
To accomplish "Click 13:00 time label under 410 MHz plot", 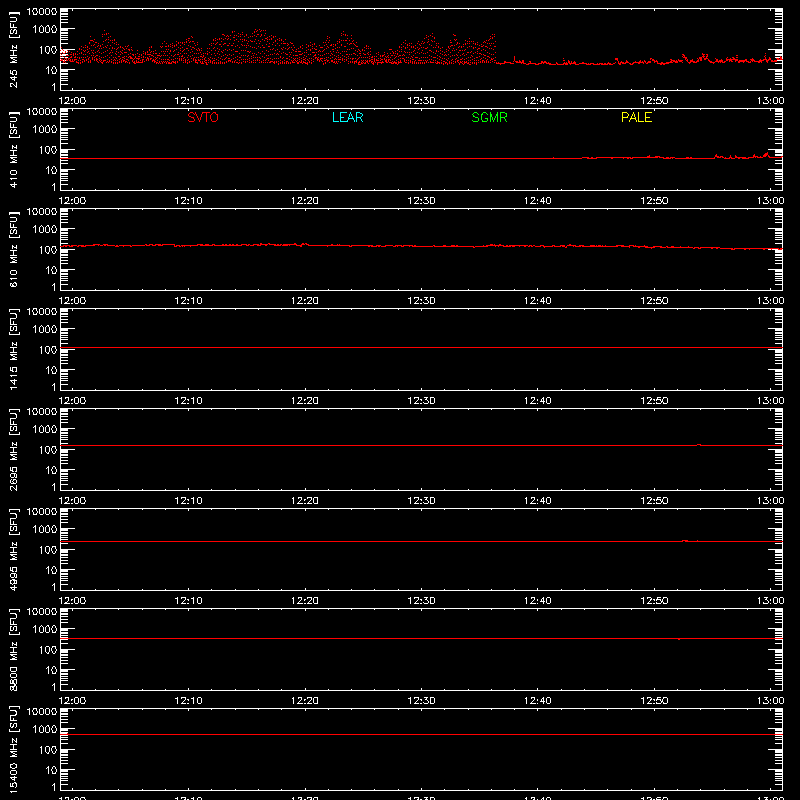I will coord(770,201).
